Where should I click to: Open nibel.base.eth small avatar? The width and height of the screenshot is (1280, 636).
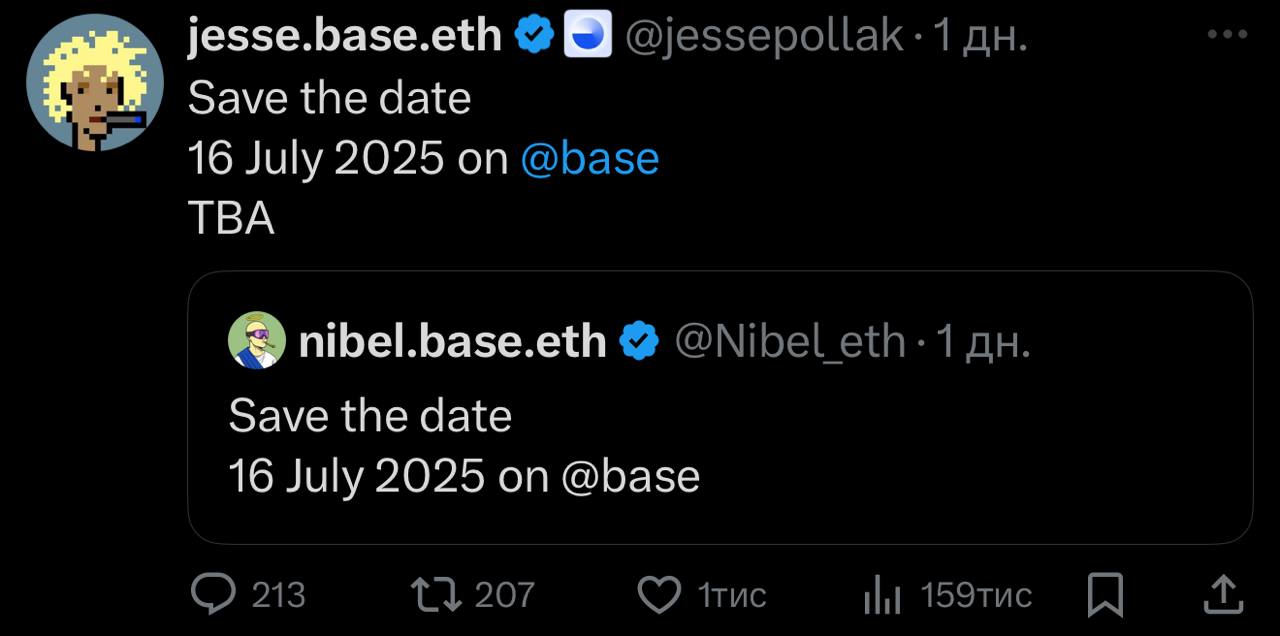point(258,341)
